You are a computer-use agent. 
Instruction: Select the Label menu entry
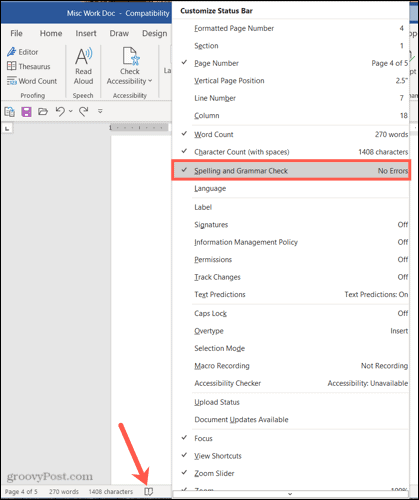[291, 207]
